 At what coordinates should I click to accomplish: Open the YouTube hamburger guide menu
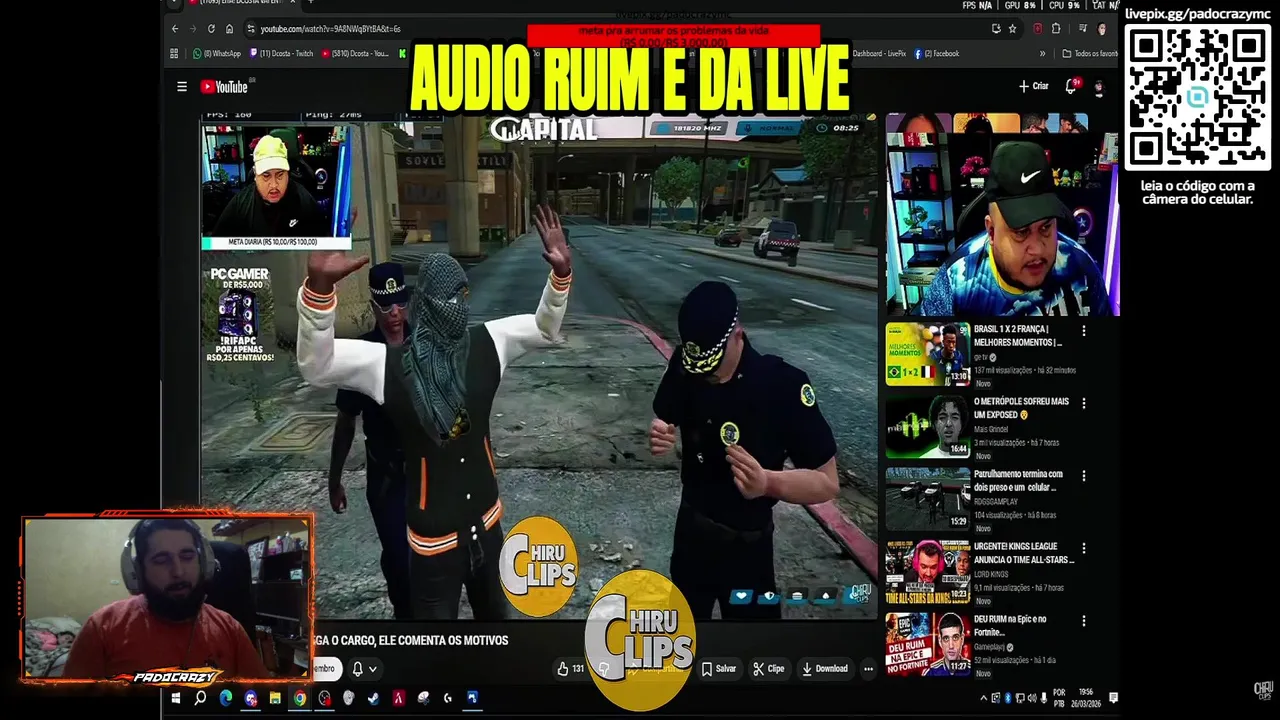click(182, 87)
